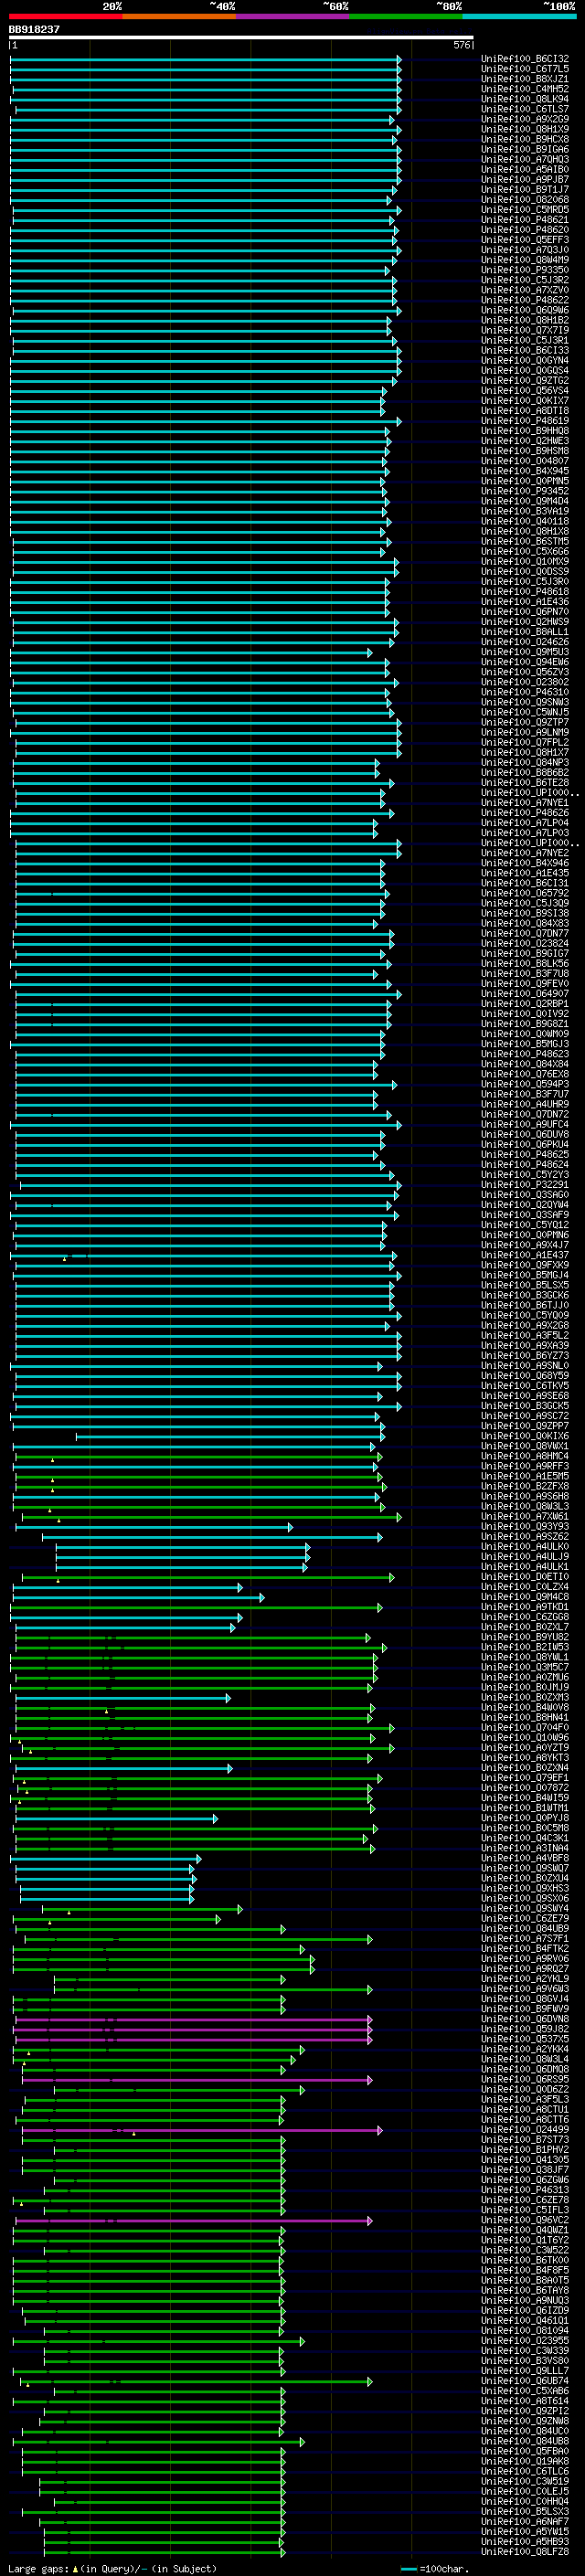Click the green ~80% identity legend segment

pos(405,16)
